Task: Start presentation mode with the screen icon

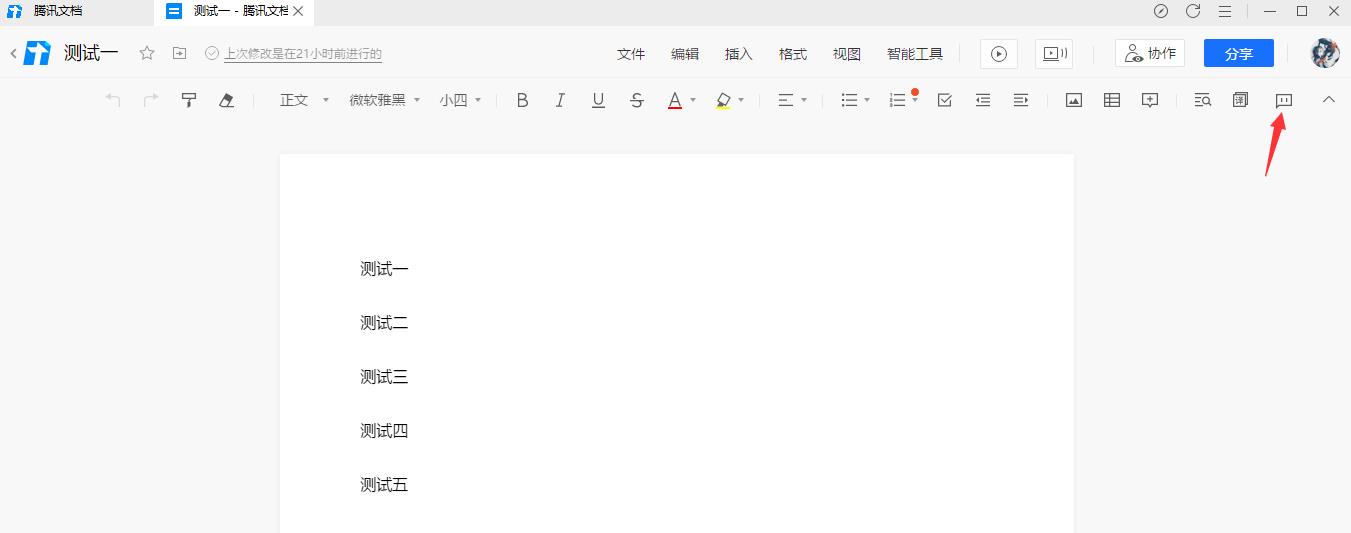Action: pos(1054,54)
